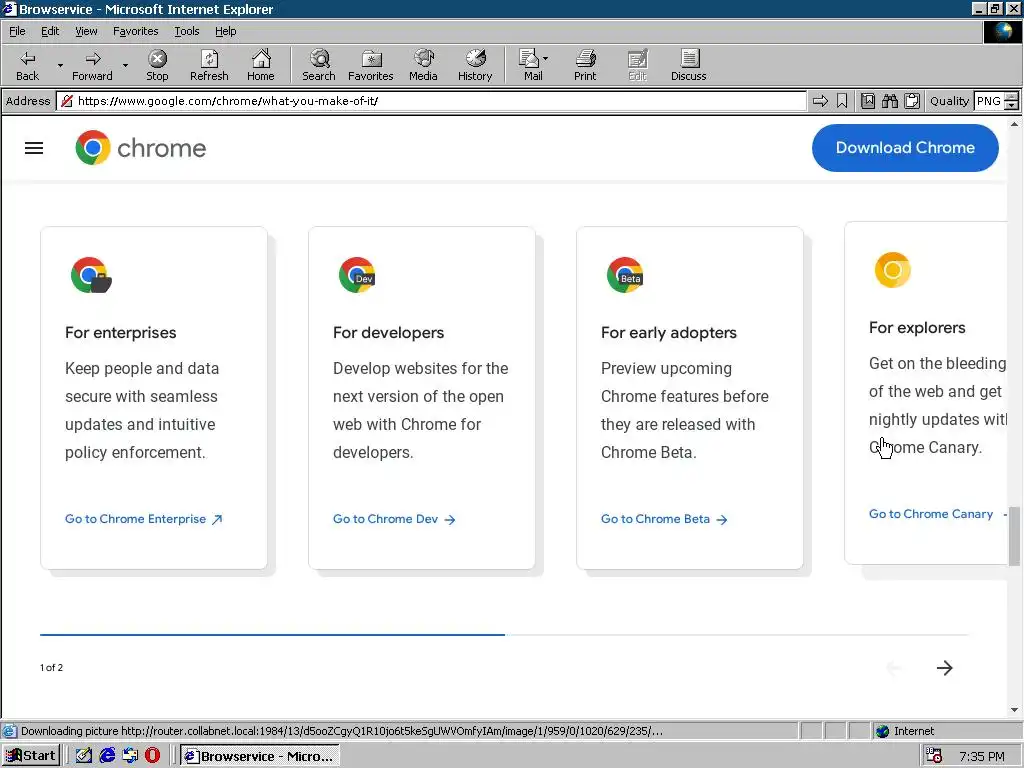Follow the Go to Chrome Beta link
Screen dimensions: 1024x768
click(x=664, y=519)
